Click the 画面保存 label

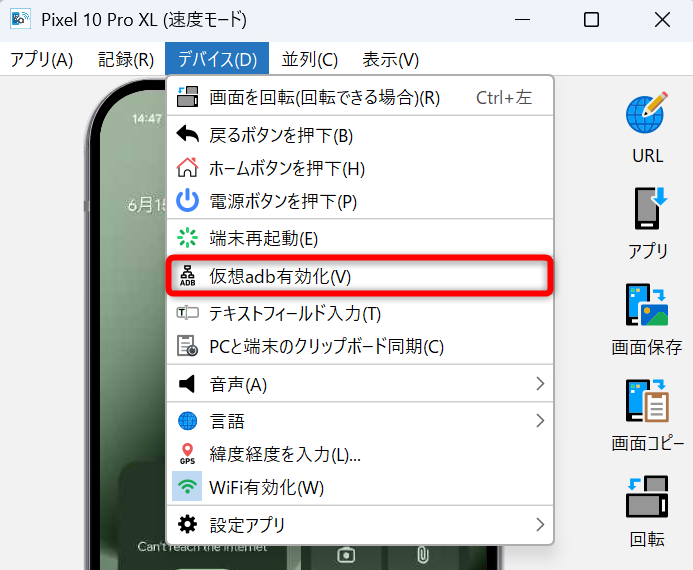point(647,347)
